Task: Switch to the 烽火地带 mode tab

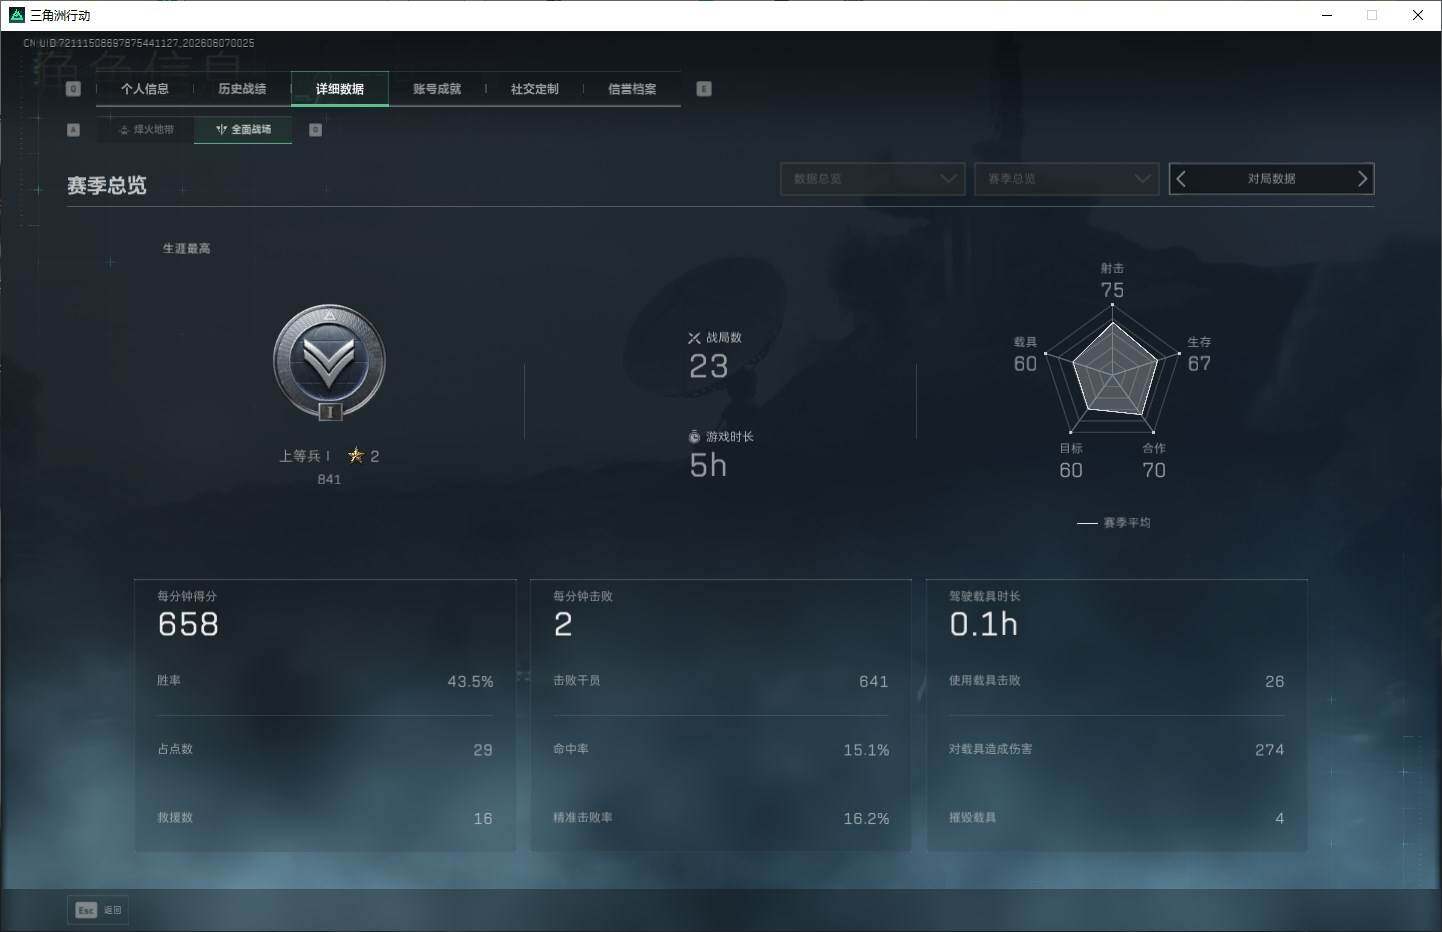Action: 146,129
